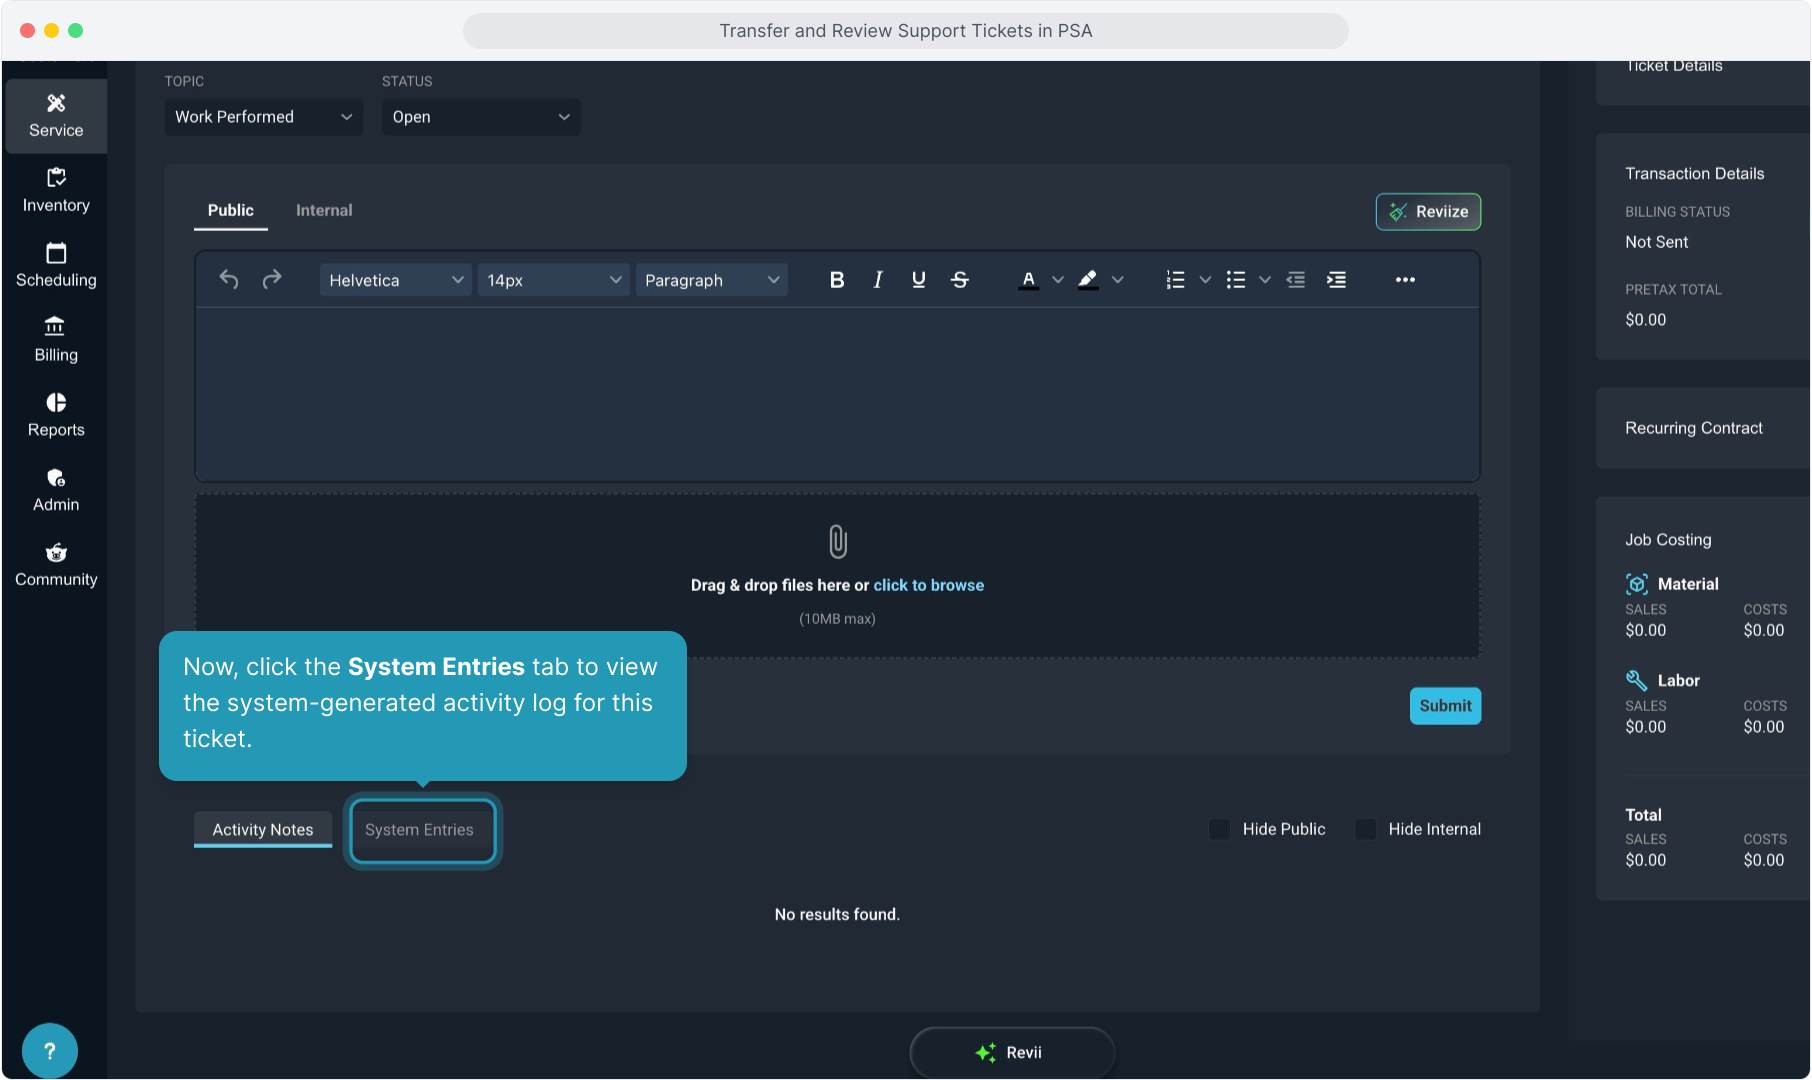Viewport: 1812px width, 1080px height.
Task: Open the Helvetica font family dropdown
Action: pos(395,280)
